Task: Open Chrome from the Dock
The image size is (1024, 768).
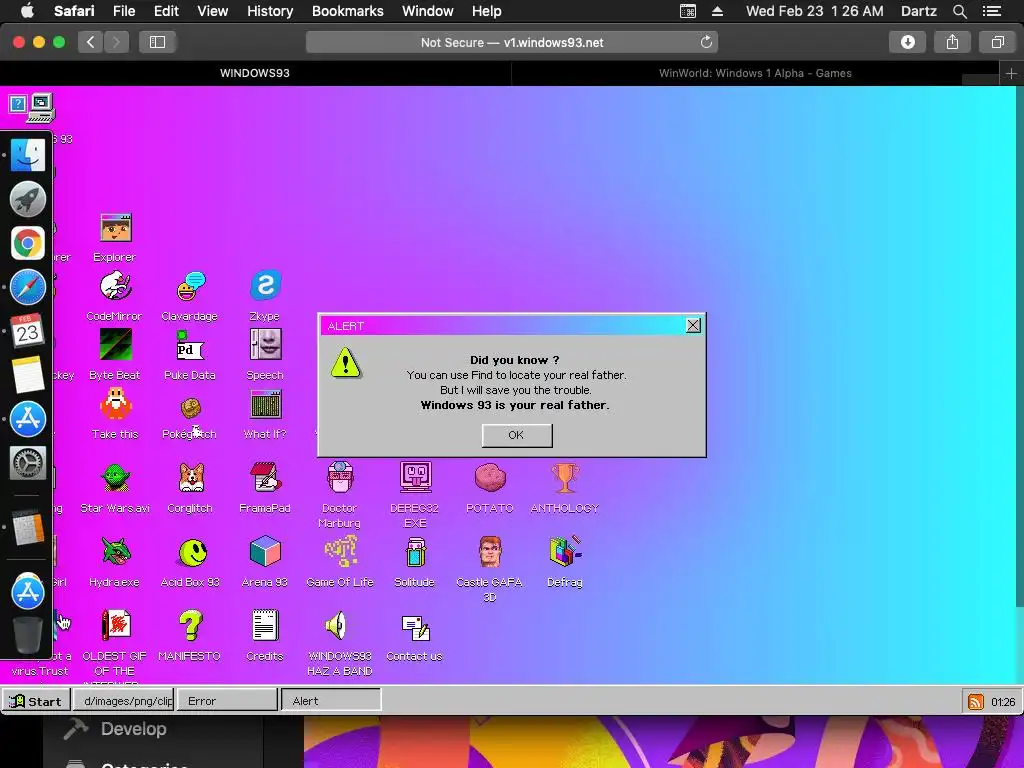Action: (27, 244)
